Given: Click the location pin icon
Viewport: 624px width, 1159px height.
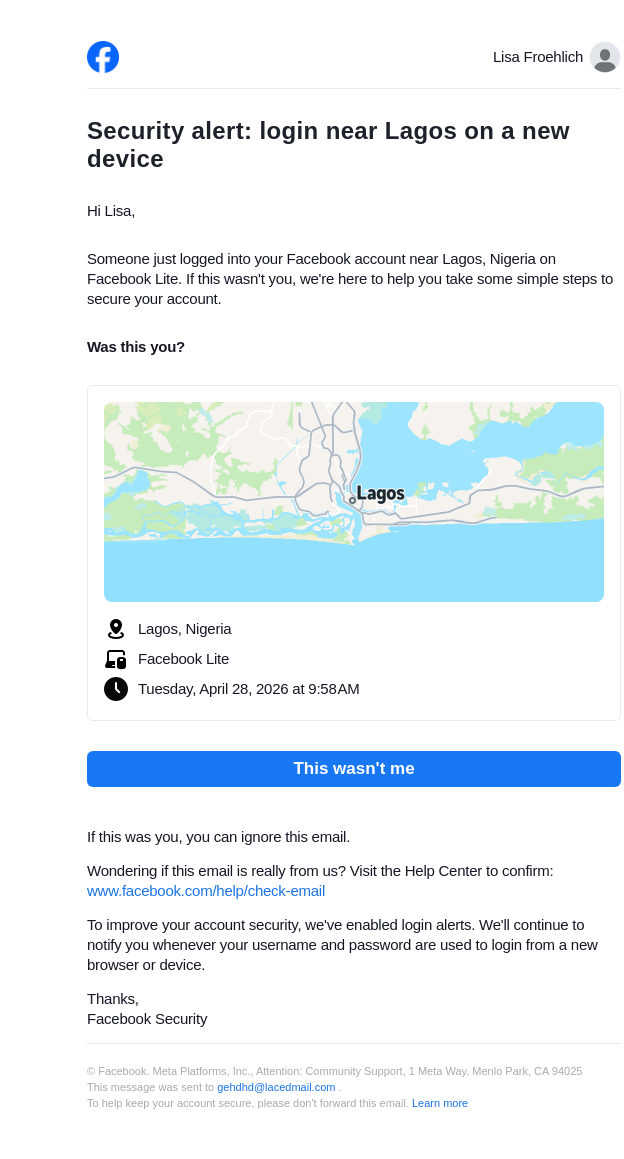Looking at the screenshot, I should coord(116,629).
